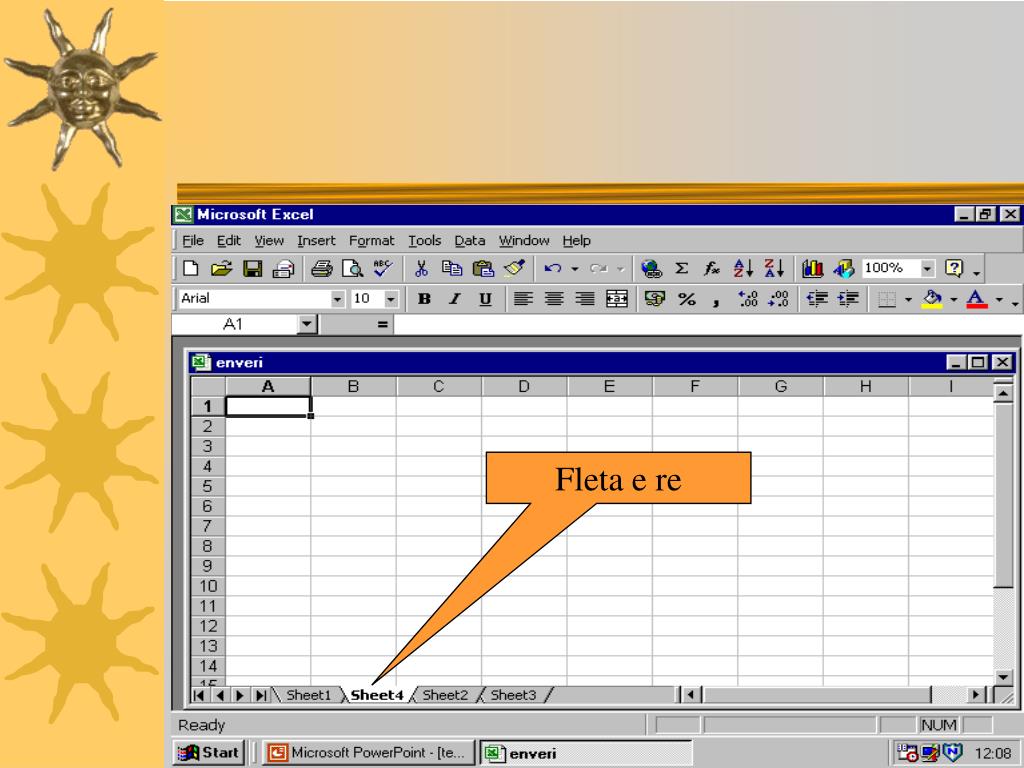Image resolution: width=1024 pixels, height=768 pixels.
Task: Toggle Bold formatting
Action: (424, 299)
